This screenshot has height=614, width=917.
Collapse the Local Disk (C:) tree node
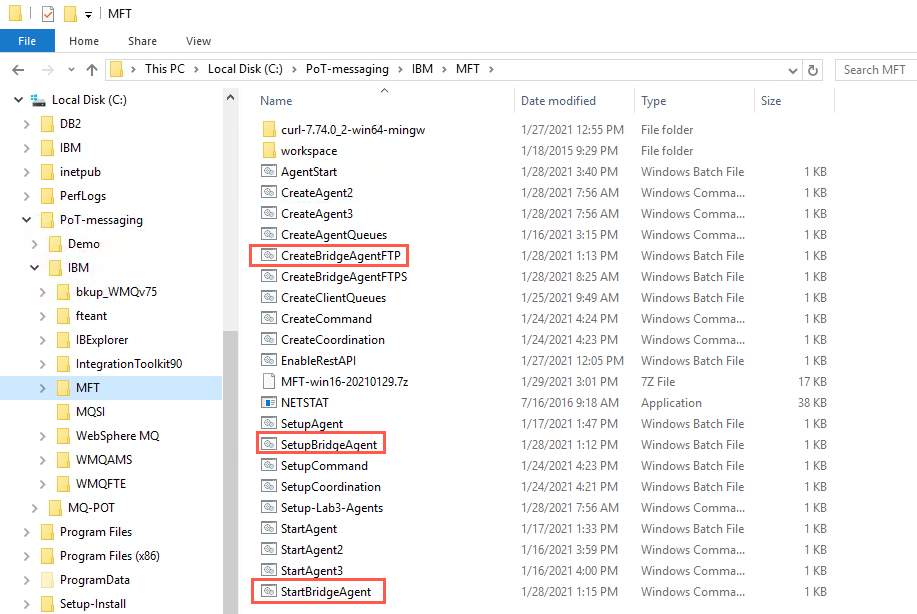19,100
